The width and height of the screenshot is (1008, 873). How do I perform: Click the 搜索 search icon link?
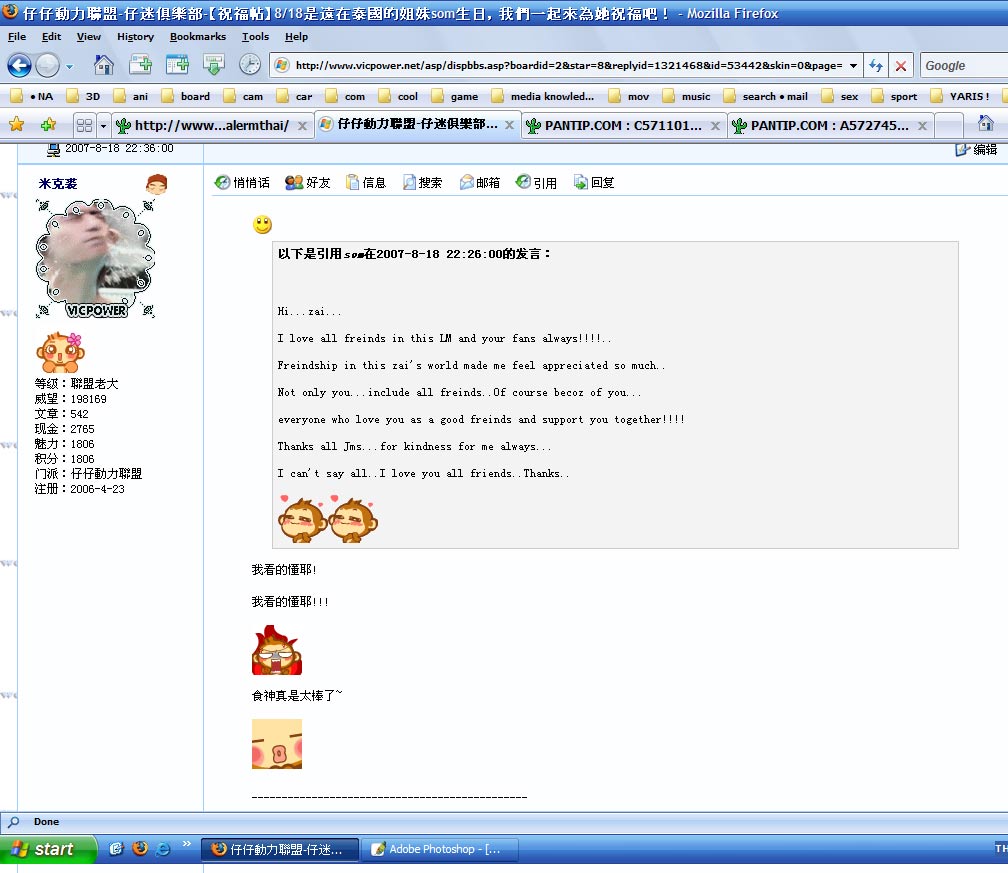click(x=422, y=183)
